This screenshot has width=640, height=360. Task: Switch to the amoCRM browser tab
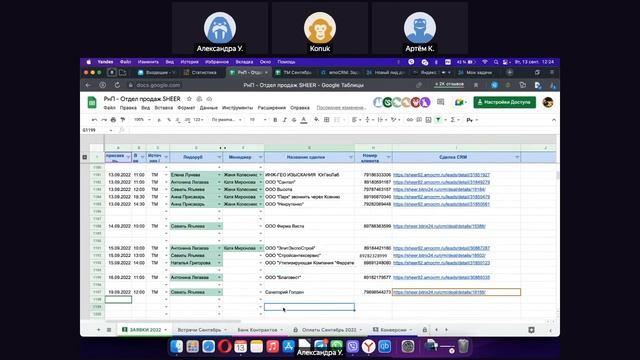[x=340, y=73]
